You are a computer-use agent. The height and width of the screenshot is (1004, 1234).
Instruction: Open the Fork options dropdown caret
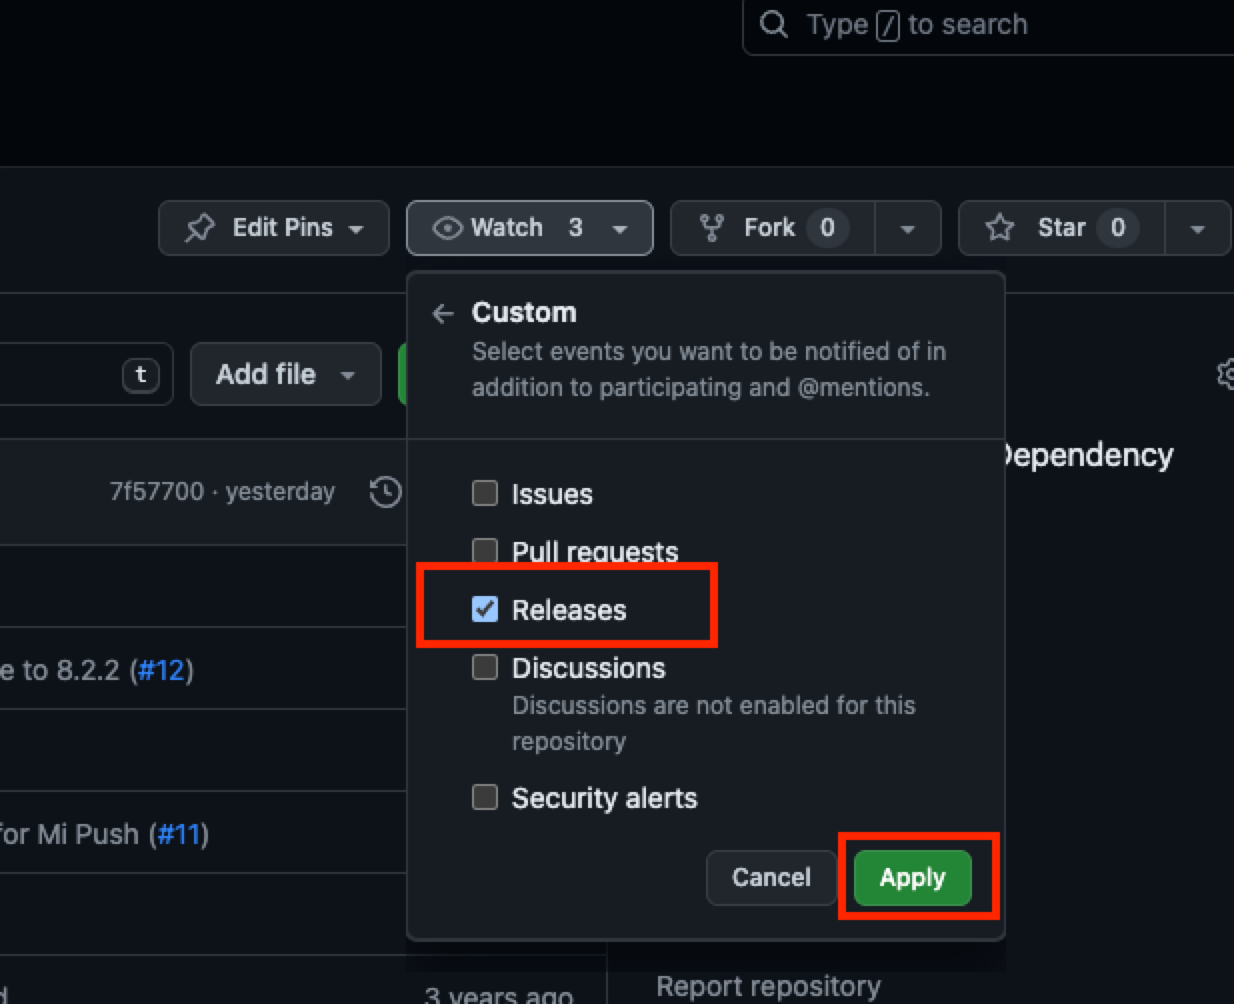(909, 227)
